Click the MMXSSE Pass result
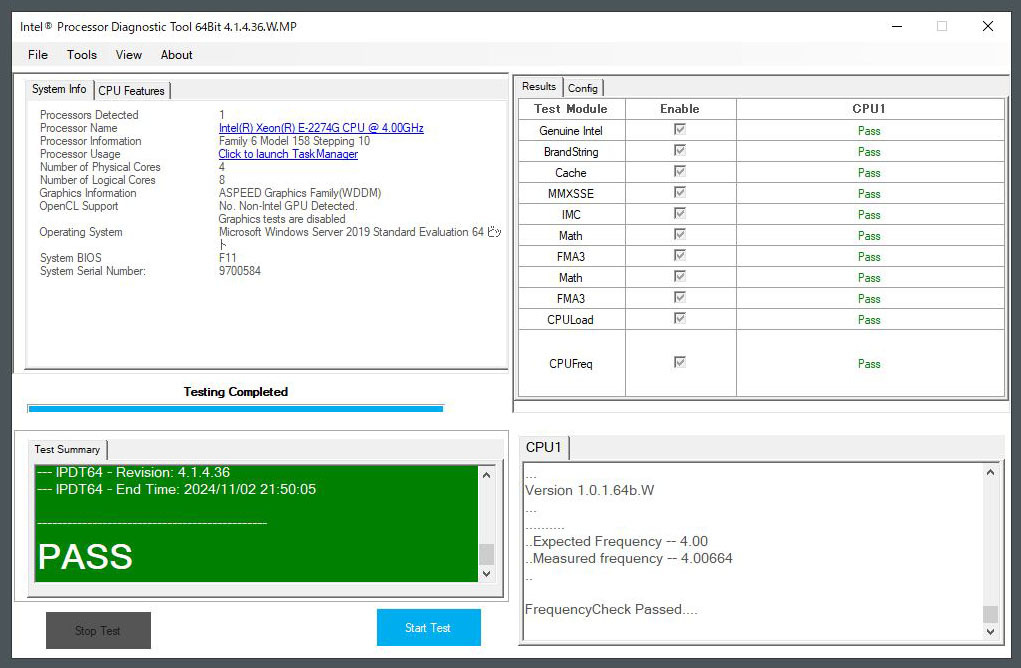 point(869,194)
